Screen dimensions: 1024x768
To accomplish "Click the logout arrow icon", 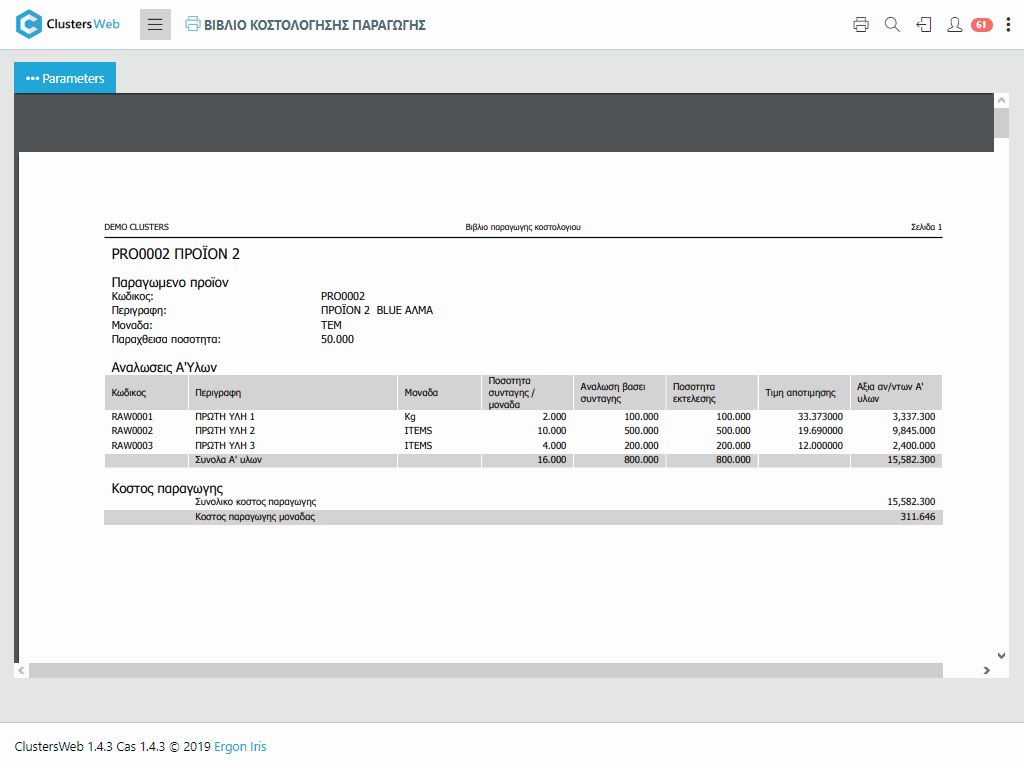I will coord(924,25).
